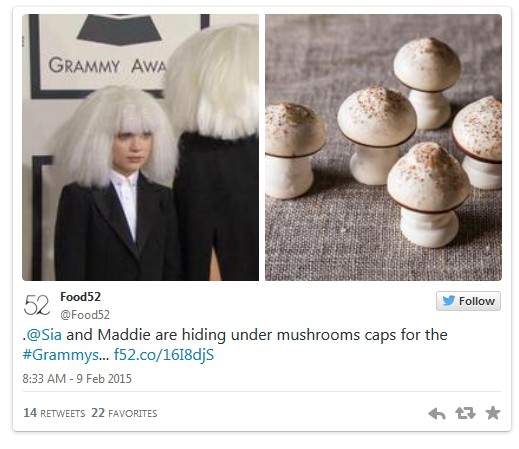Open the #Grammys hashtag
This screenshot has height=449, width=519.
tap(65, 355)
